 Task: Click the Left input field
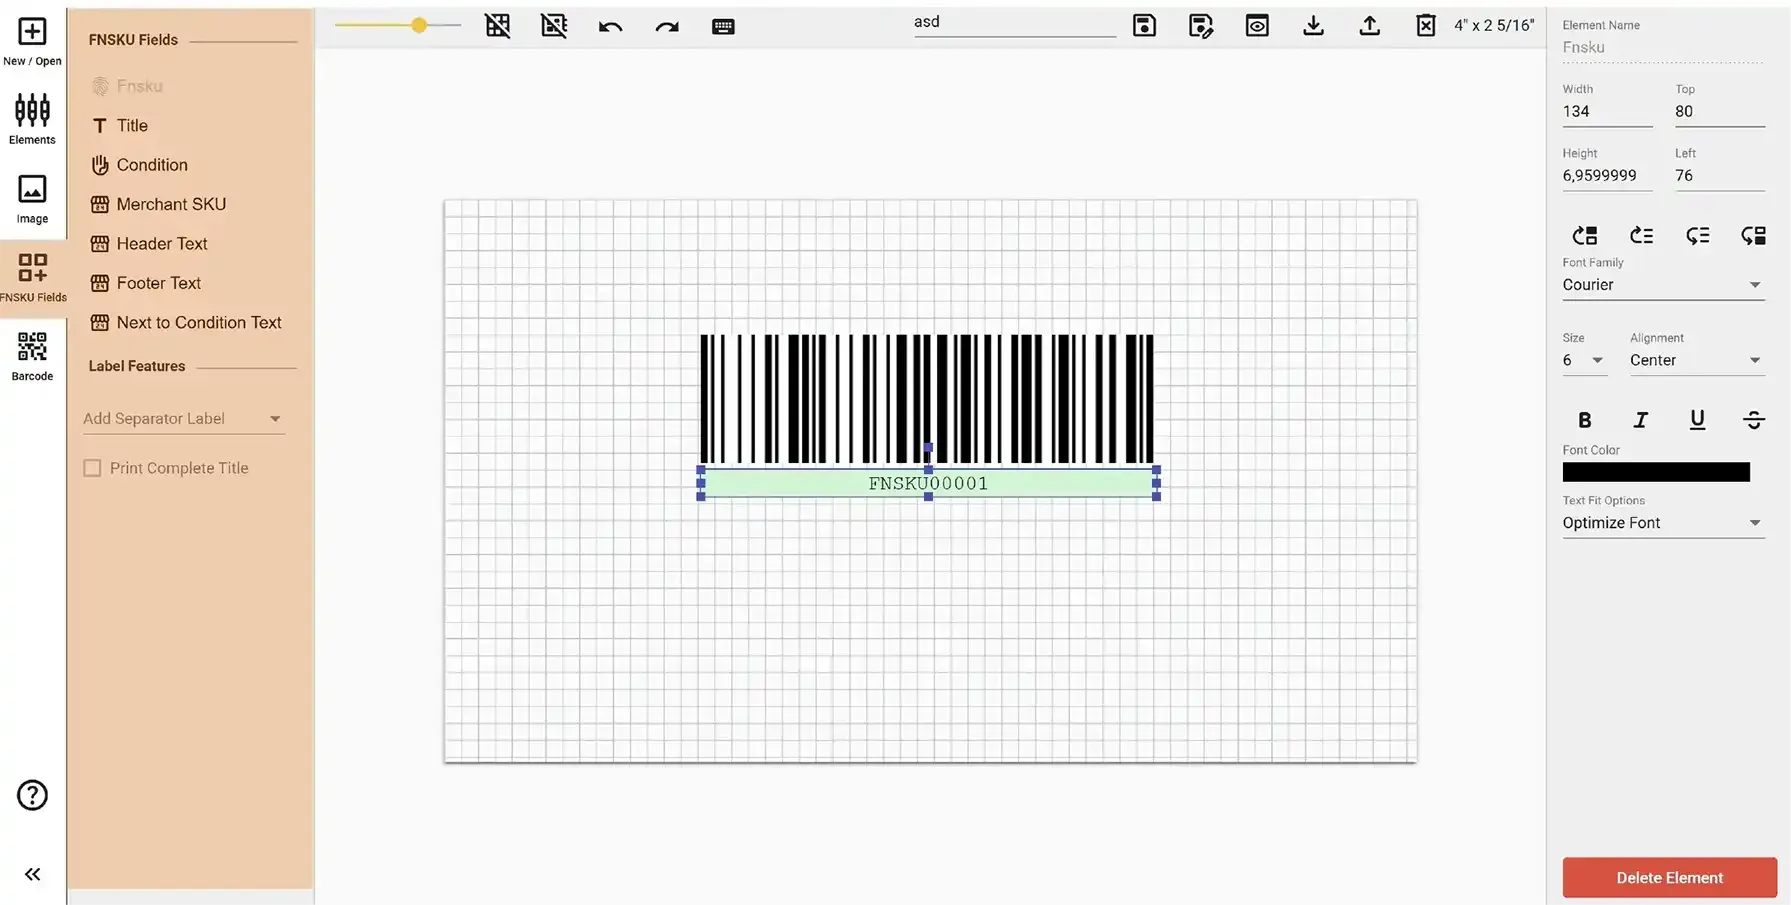point(1720,176)
